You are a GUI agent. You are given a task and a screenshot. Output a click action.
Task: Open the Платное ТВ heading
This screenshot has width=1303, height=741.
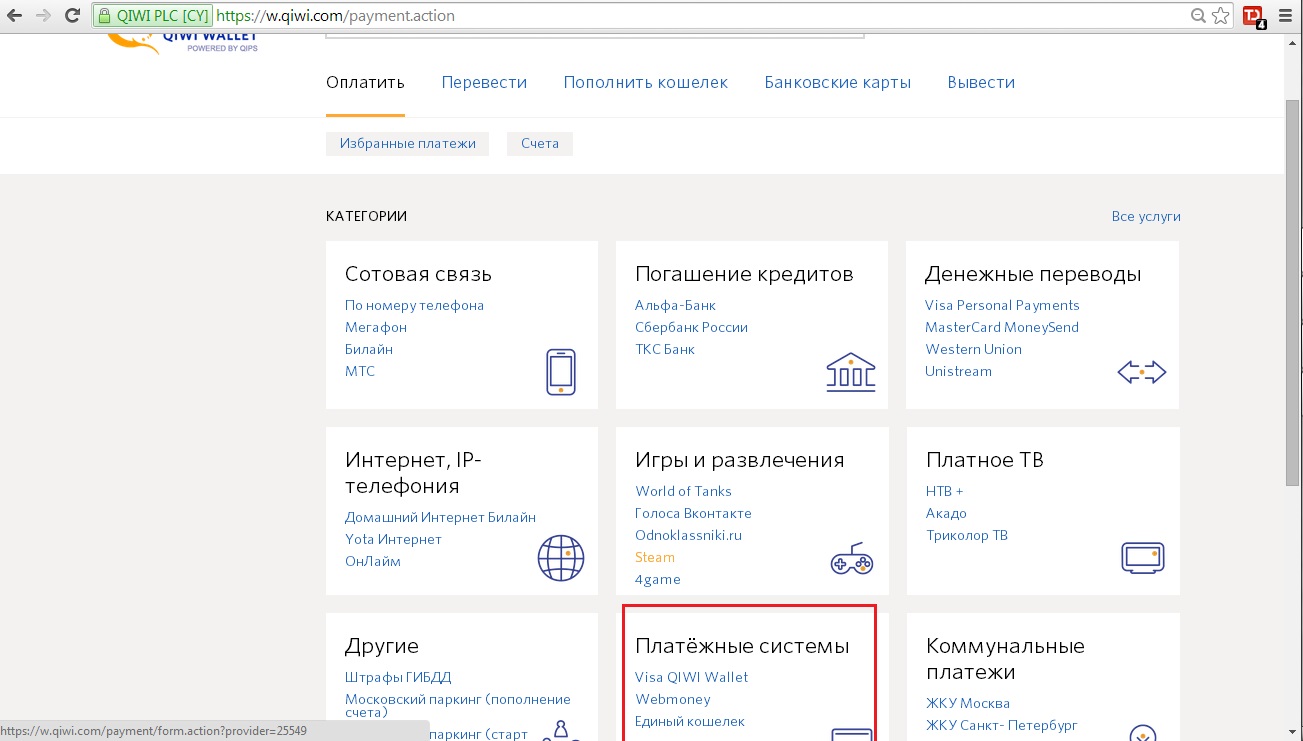[985, 460]
